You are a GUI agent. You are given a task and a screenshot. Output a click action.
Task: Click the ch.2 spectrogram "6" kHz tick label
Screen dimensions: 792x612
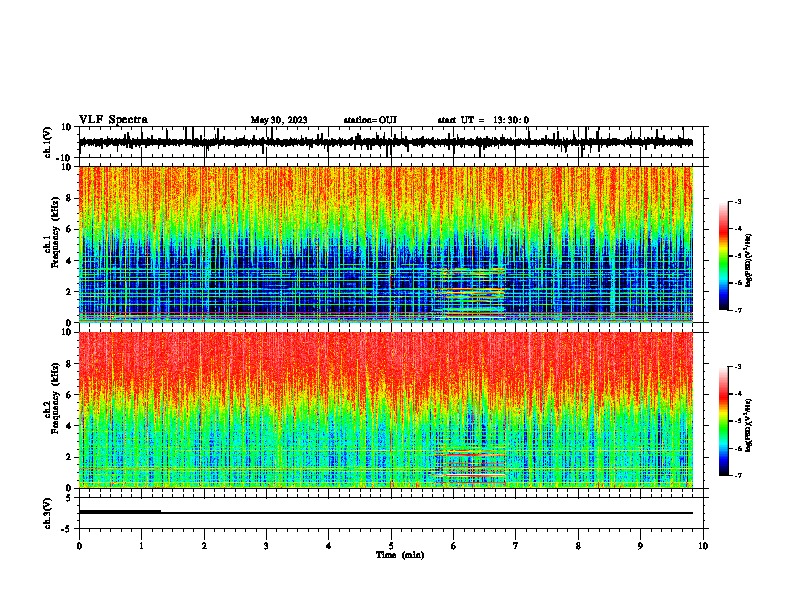70,395
